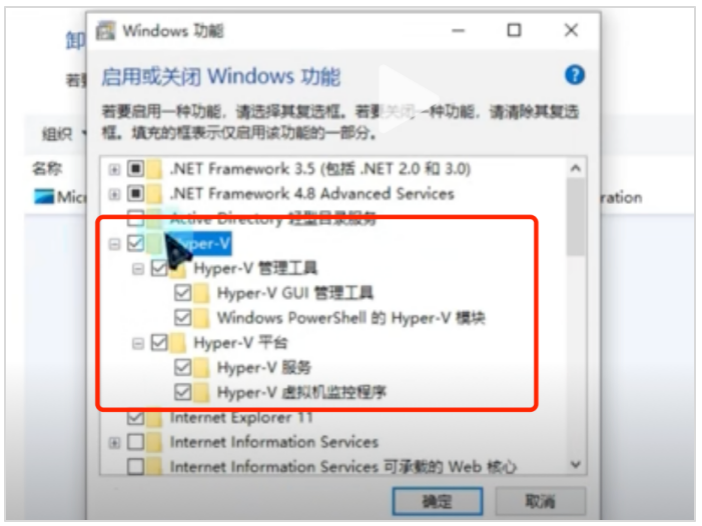Toggle the Internet Explorer 11 checkbox
Image resolution: width=702 pixels, height=526 pixels.
point(136,418)
